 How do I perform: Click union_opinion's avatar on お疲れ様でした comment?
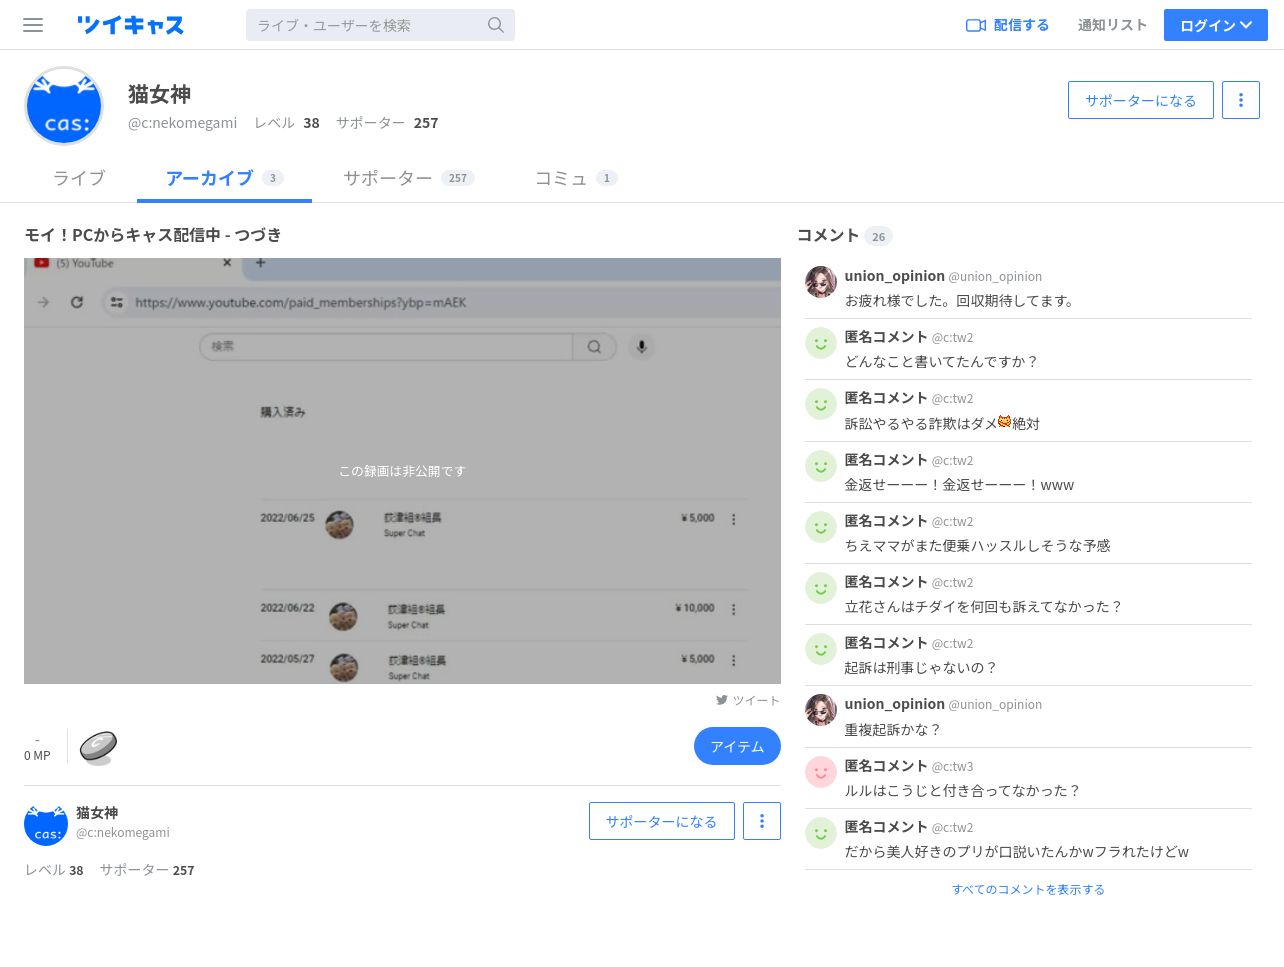821,282
